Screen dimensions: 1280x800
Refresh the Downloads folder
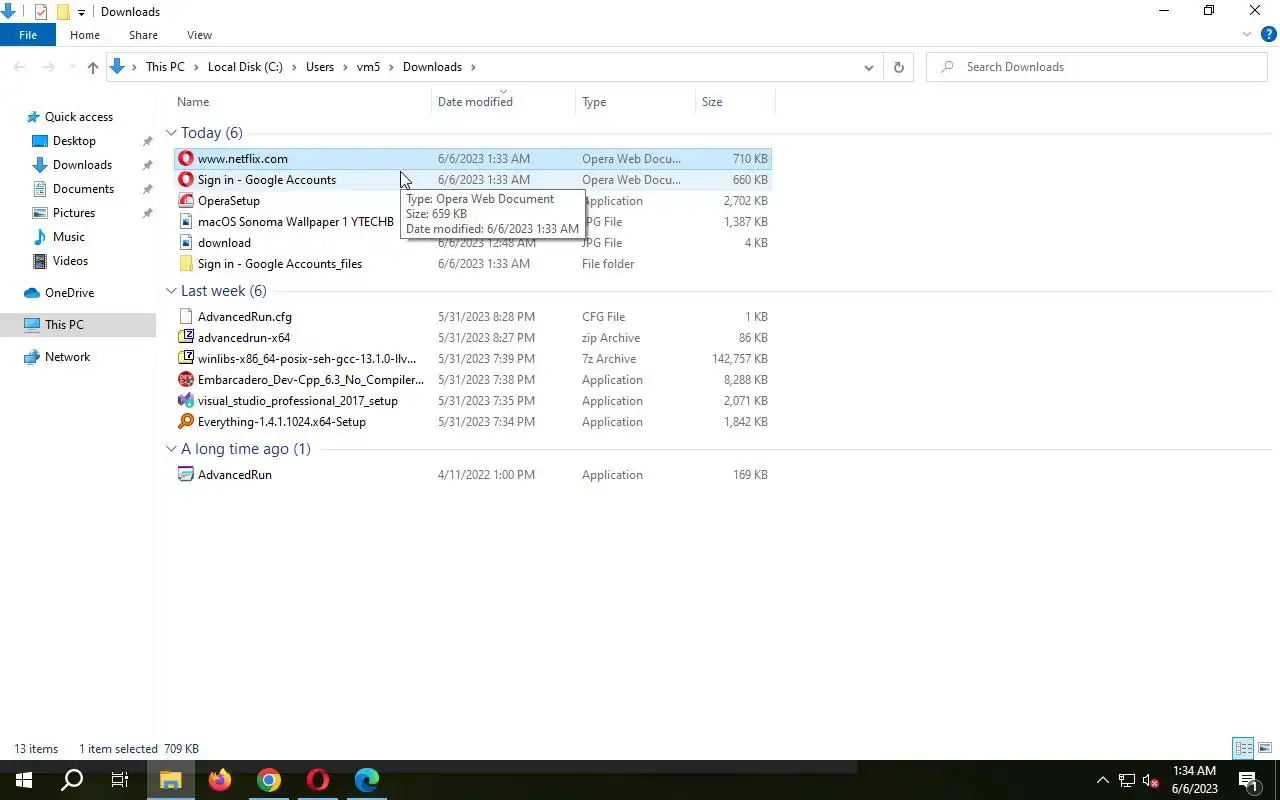898,67
